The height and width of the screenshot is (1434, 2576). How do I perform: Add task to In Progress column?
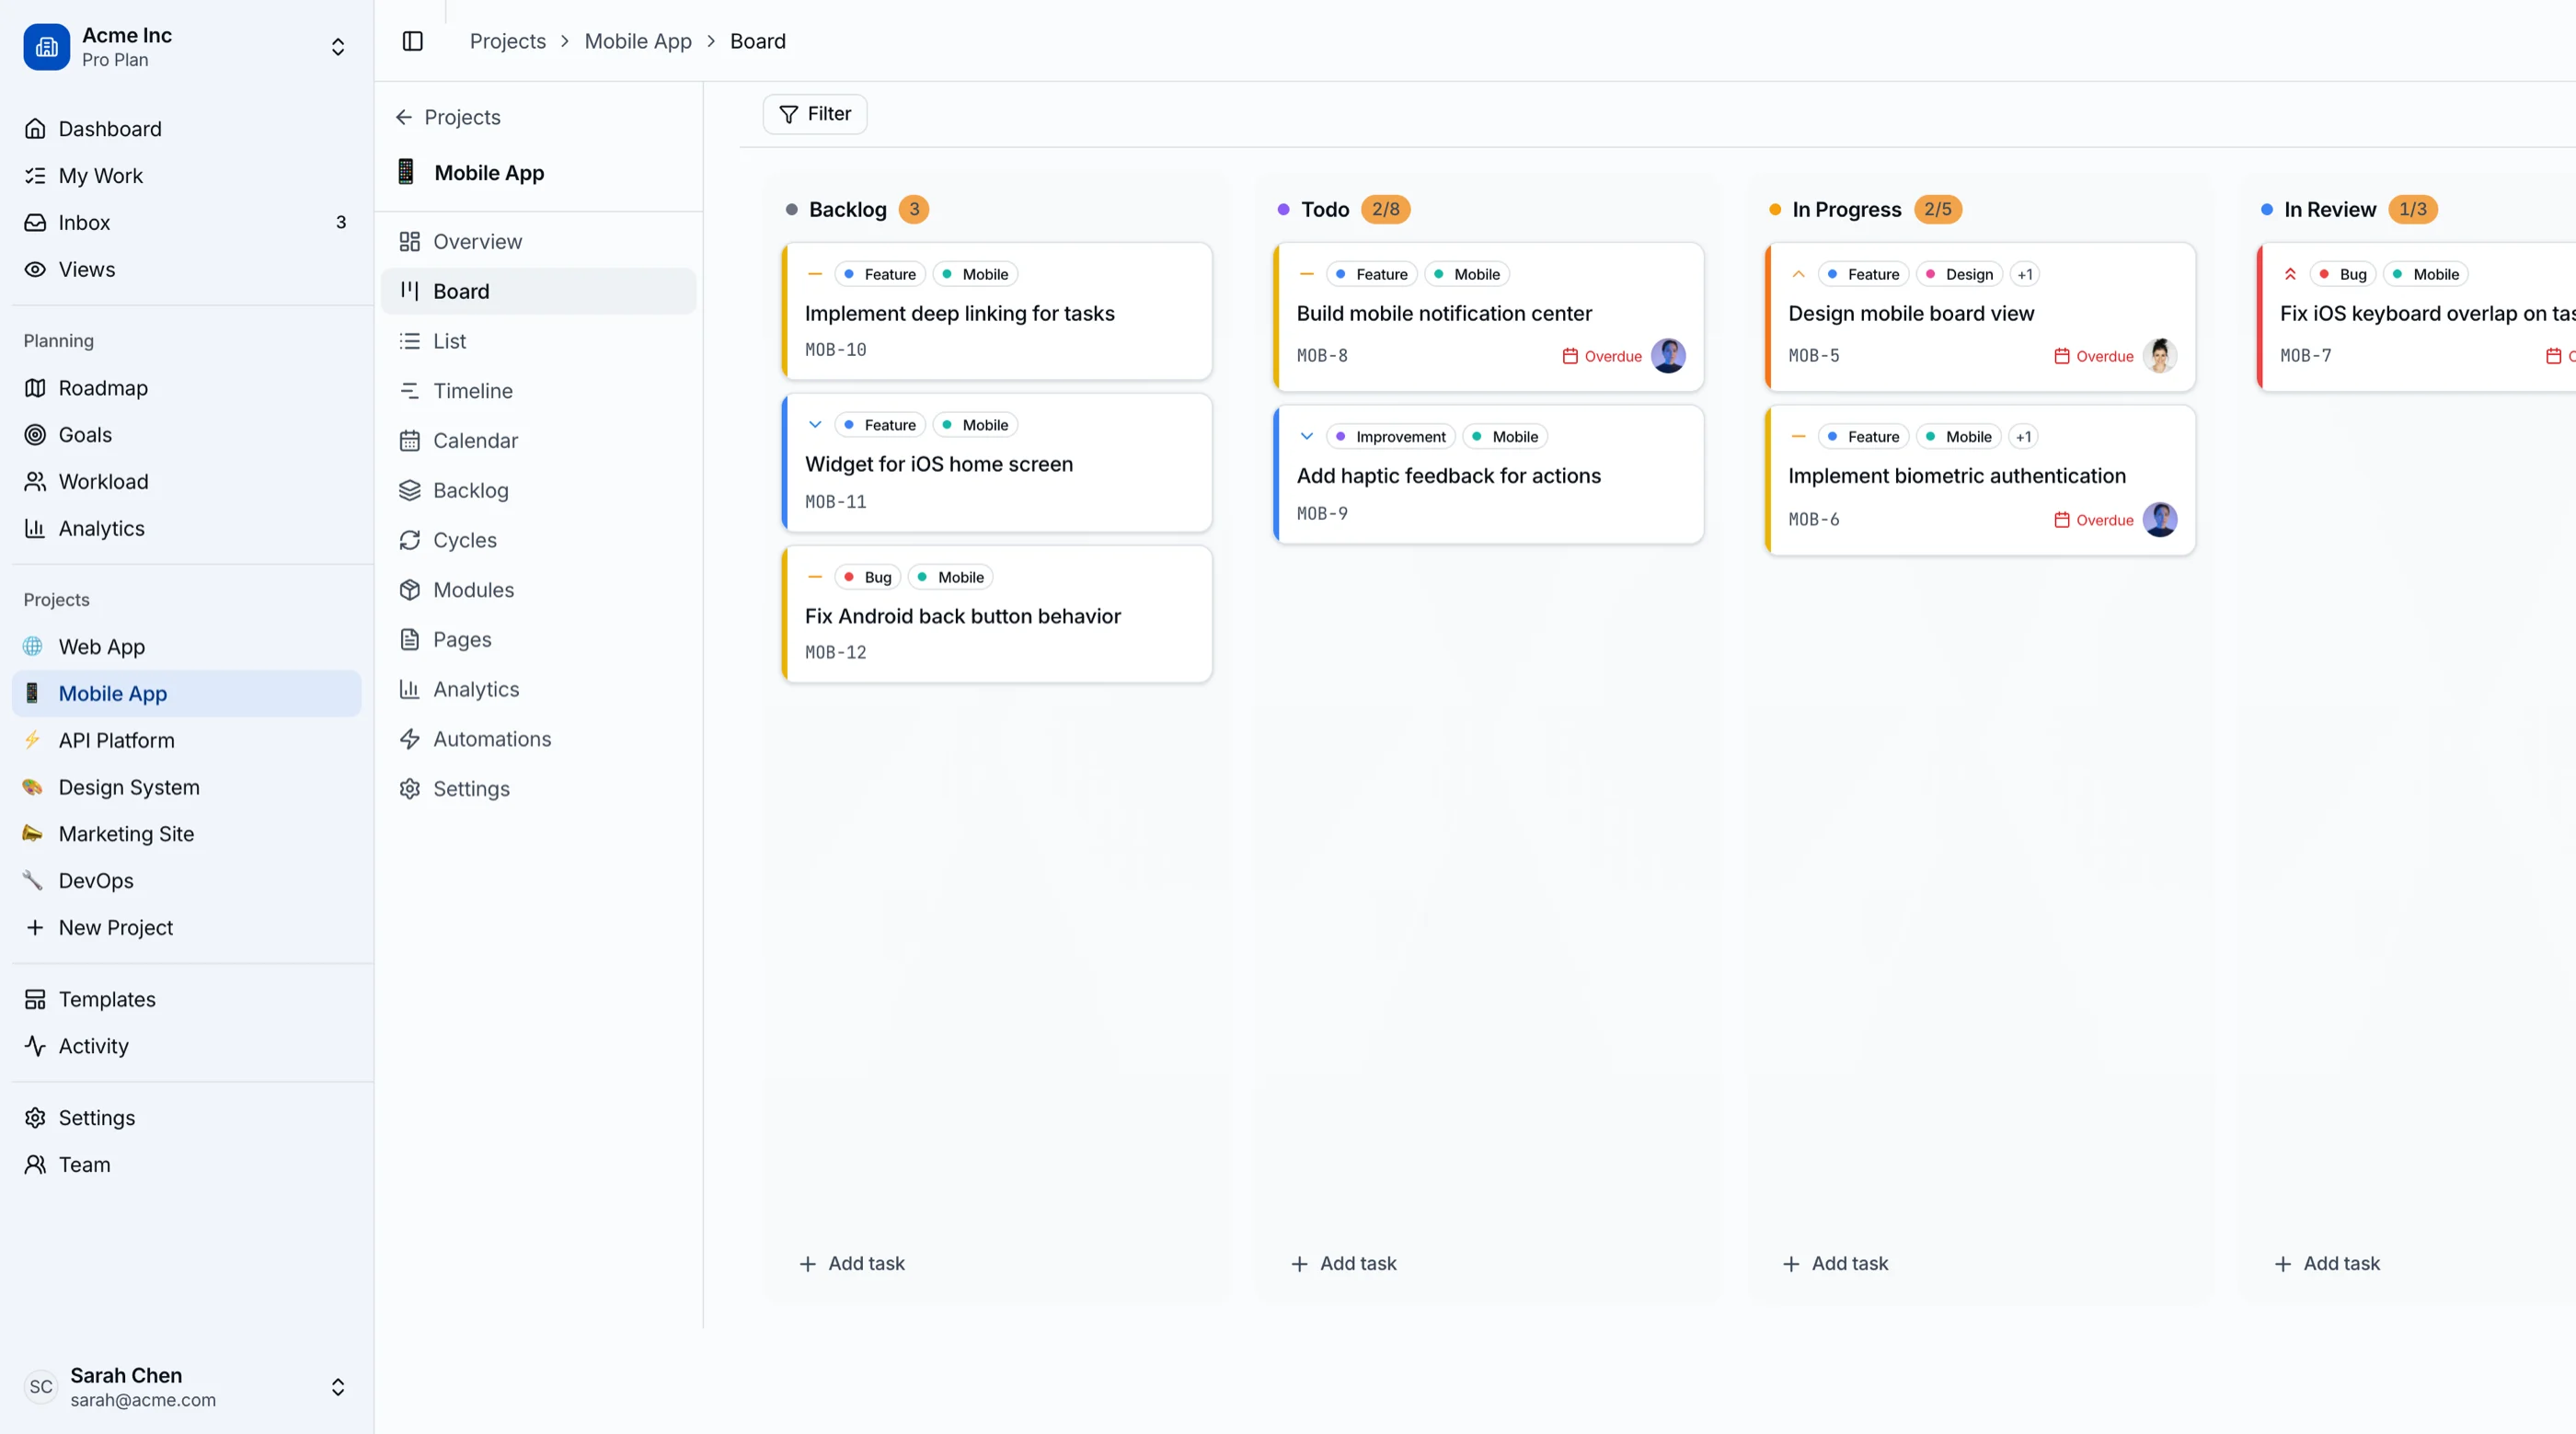[x=1836, y=1264]
